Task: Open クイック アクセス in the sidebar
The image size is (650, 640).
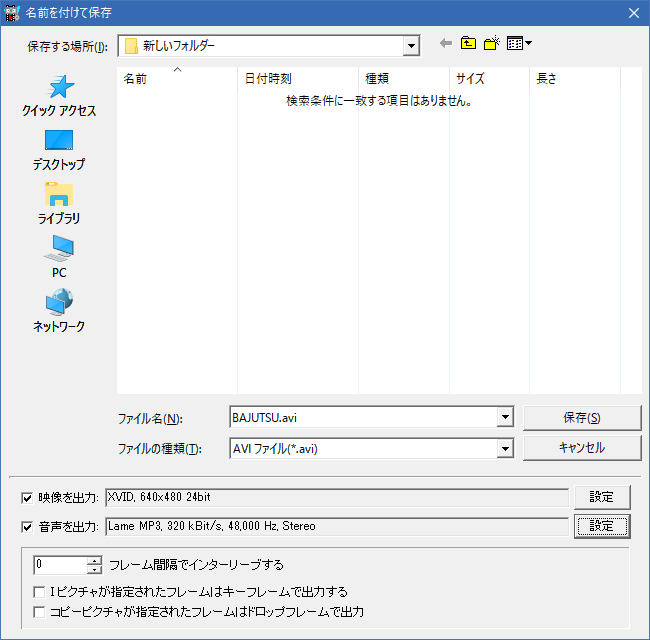Action: [59, 96]
